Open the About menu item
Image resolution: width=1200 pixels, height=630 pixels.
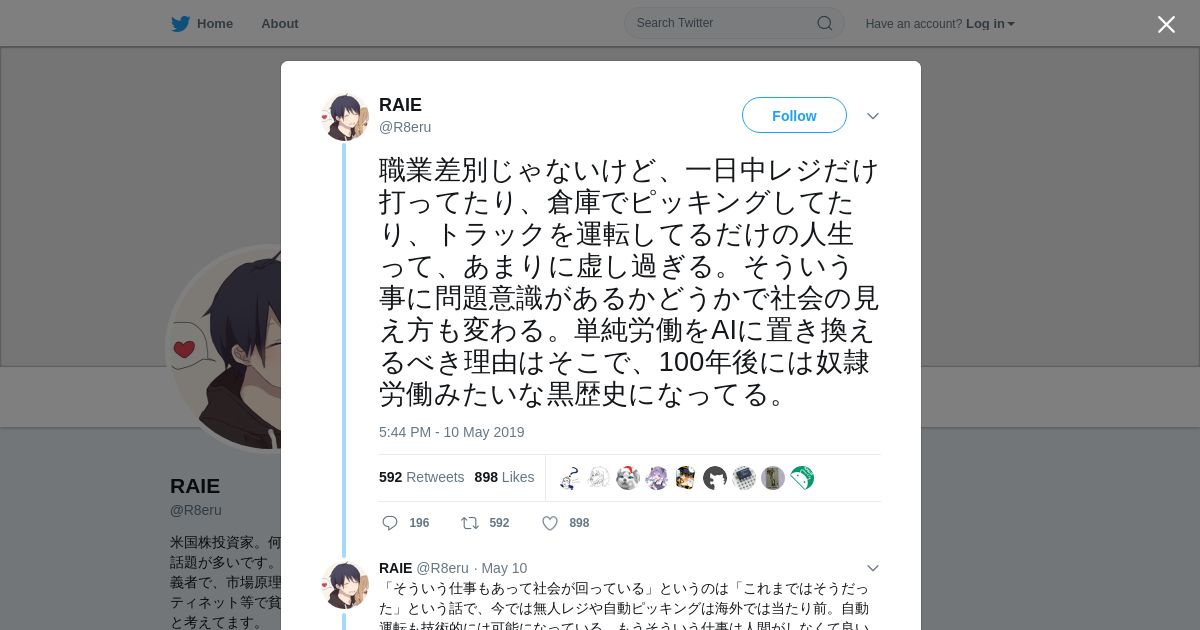[x=280, y=23]
